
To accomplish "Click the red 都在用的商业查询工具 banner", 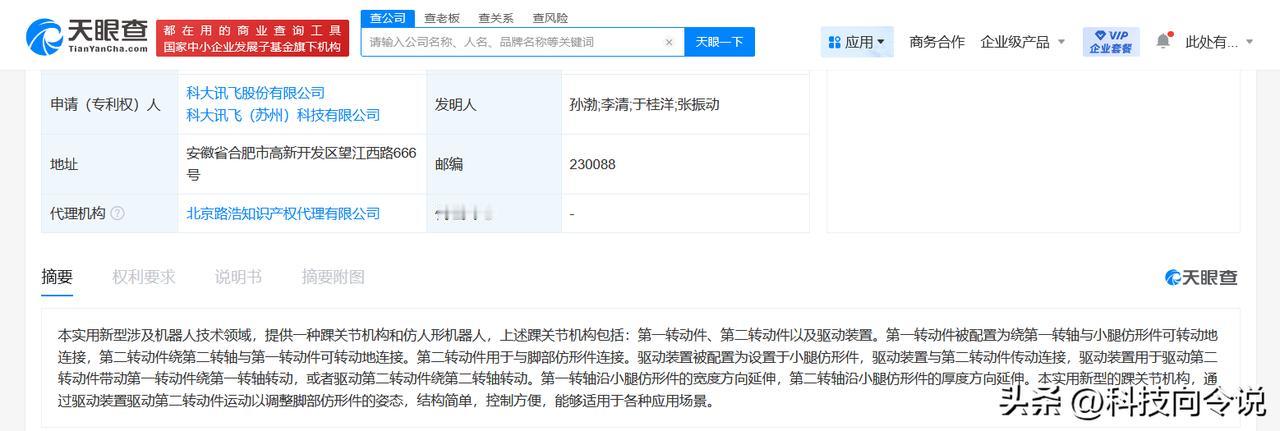I will click(252, 38).
